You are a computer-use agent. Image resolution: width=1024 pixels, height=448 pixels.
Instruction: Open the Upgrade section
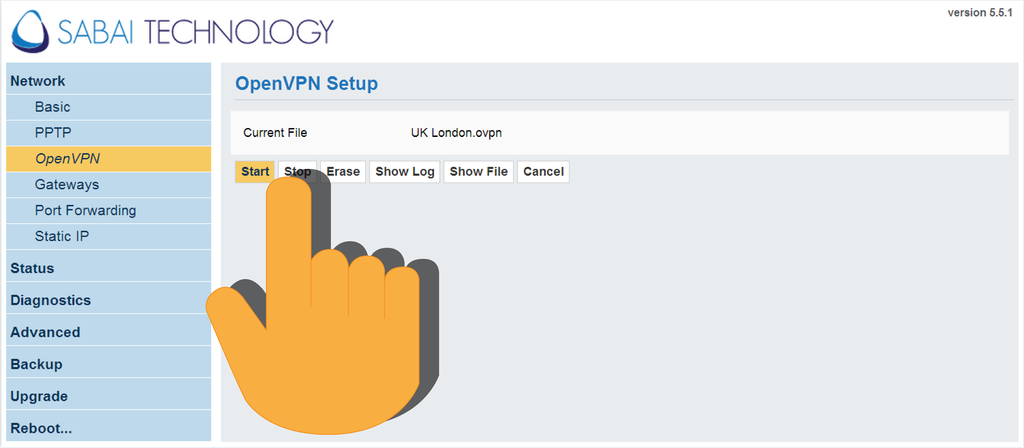tap(108, 396)
